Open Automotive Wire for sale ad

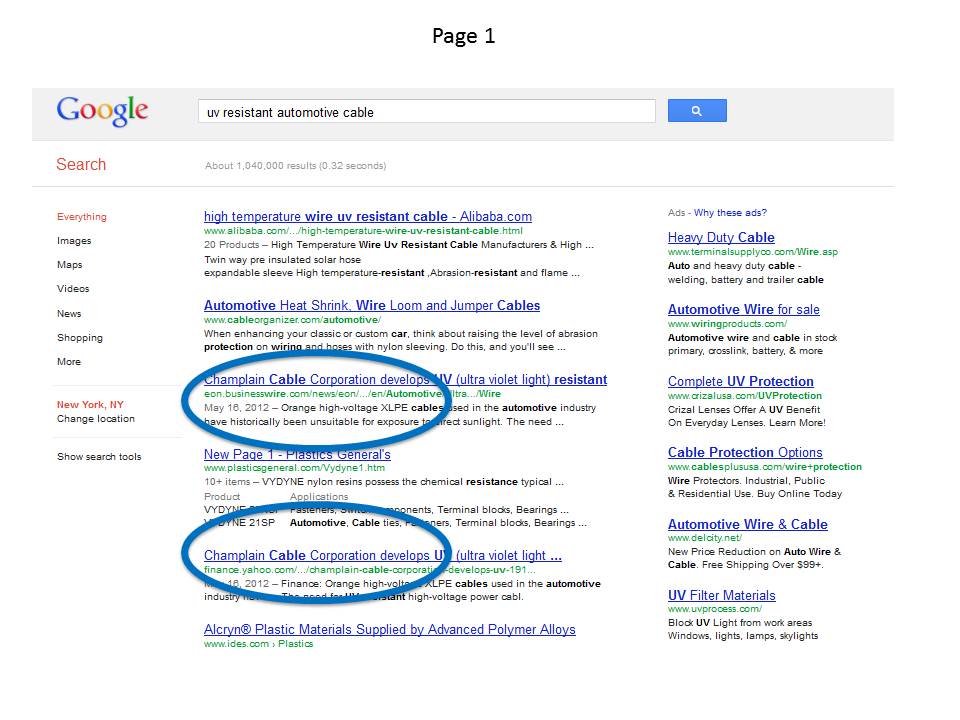point(743,310)
